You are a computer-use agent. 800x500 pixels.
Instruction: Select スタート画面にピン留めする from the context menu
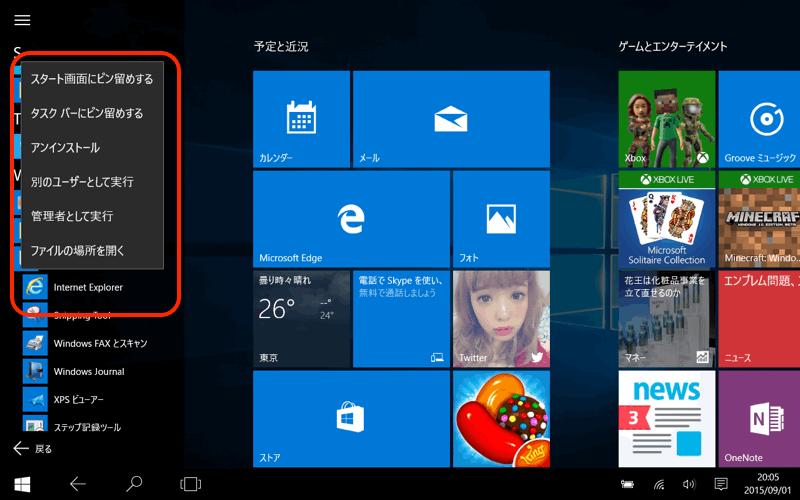[92, 79]
